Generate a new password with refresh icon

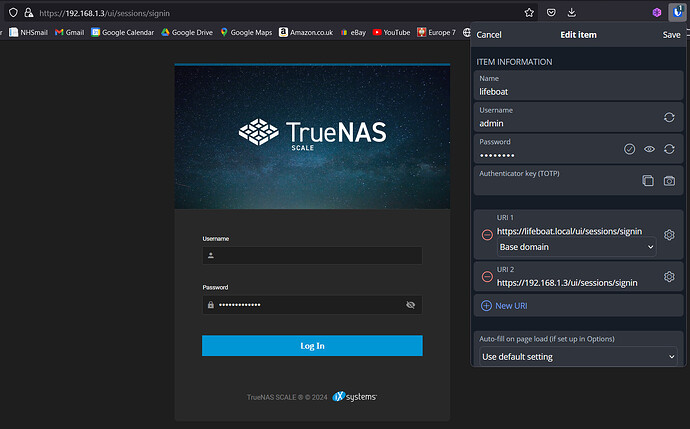pyautogui.click(x=669, y=149)
